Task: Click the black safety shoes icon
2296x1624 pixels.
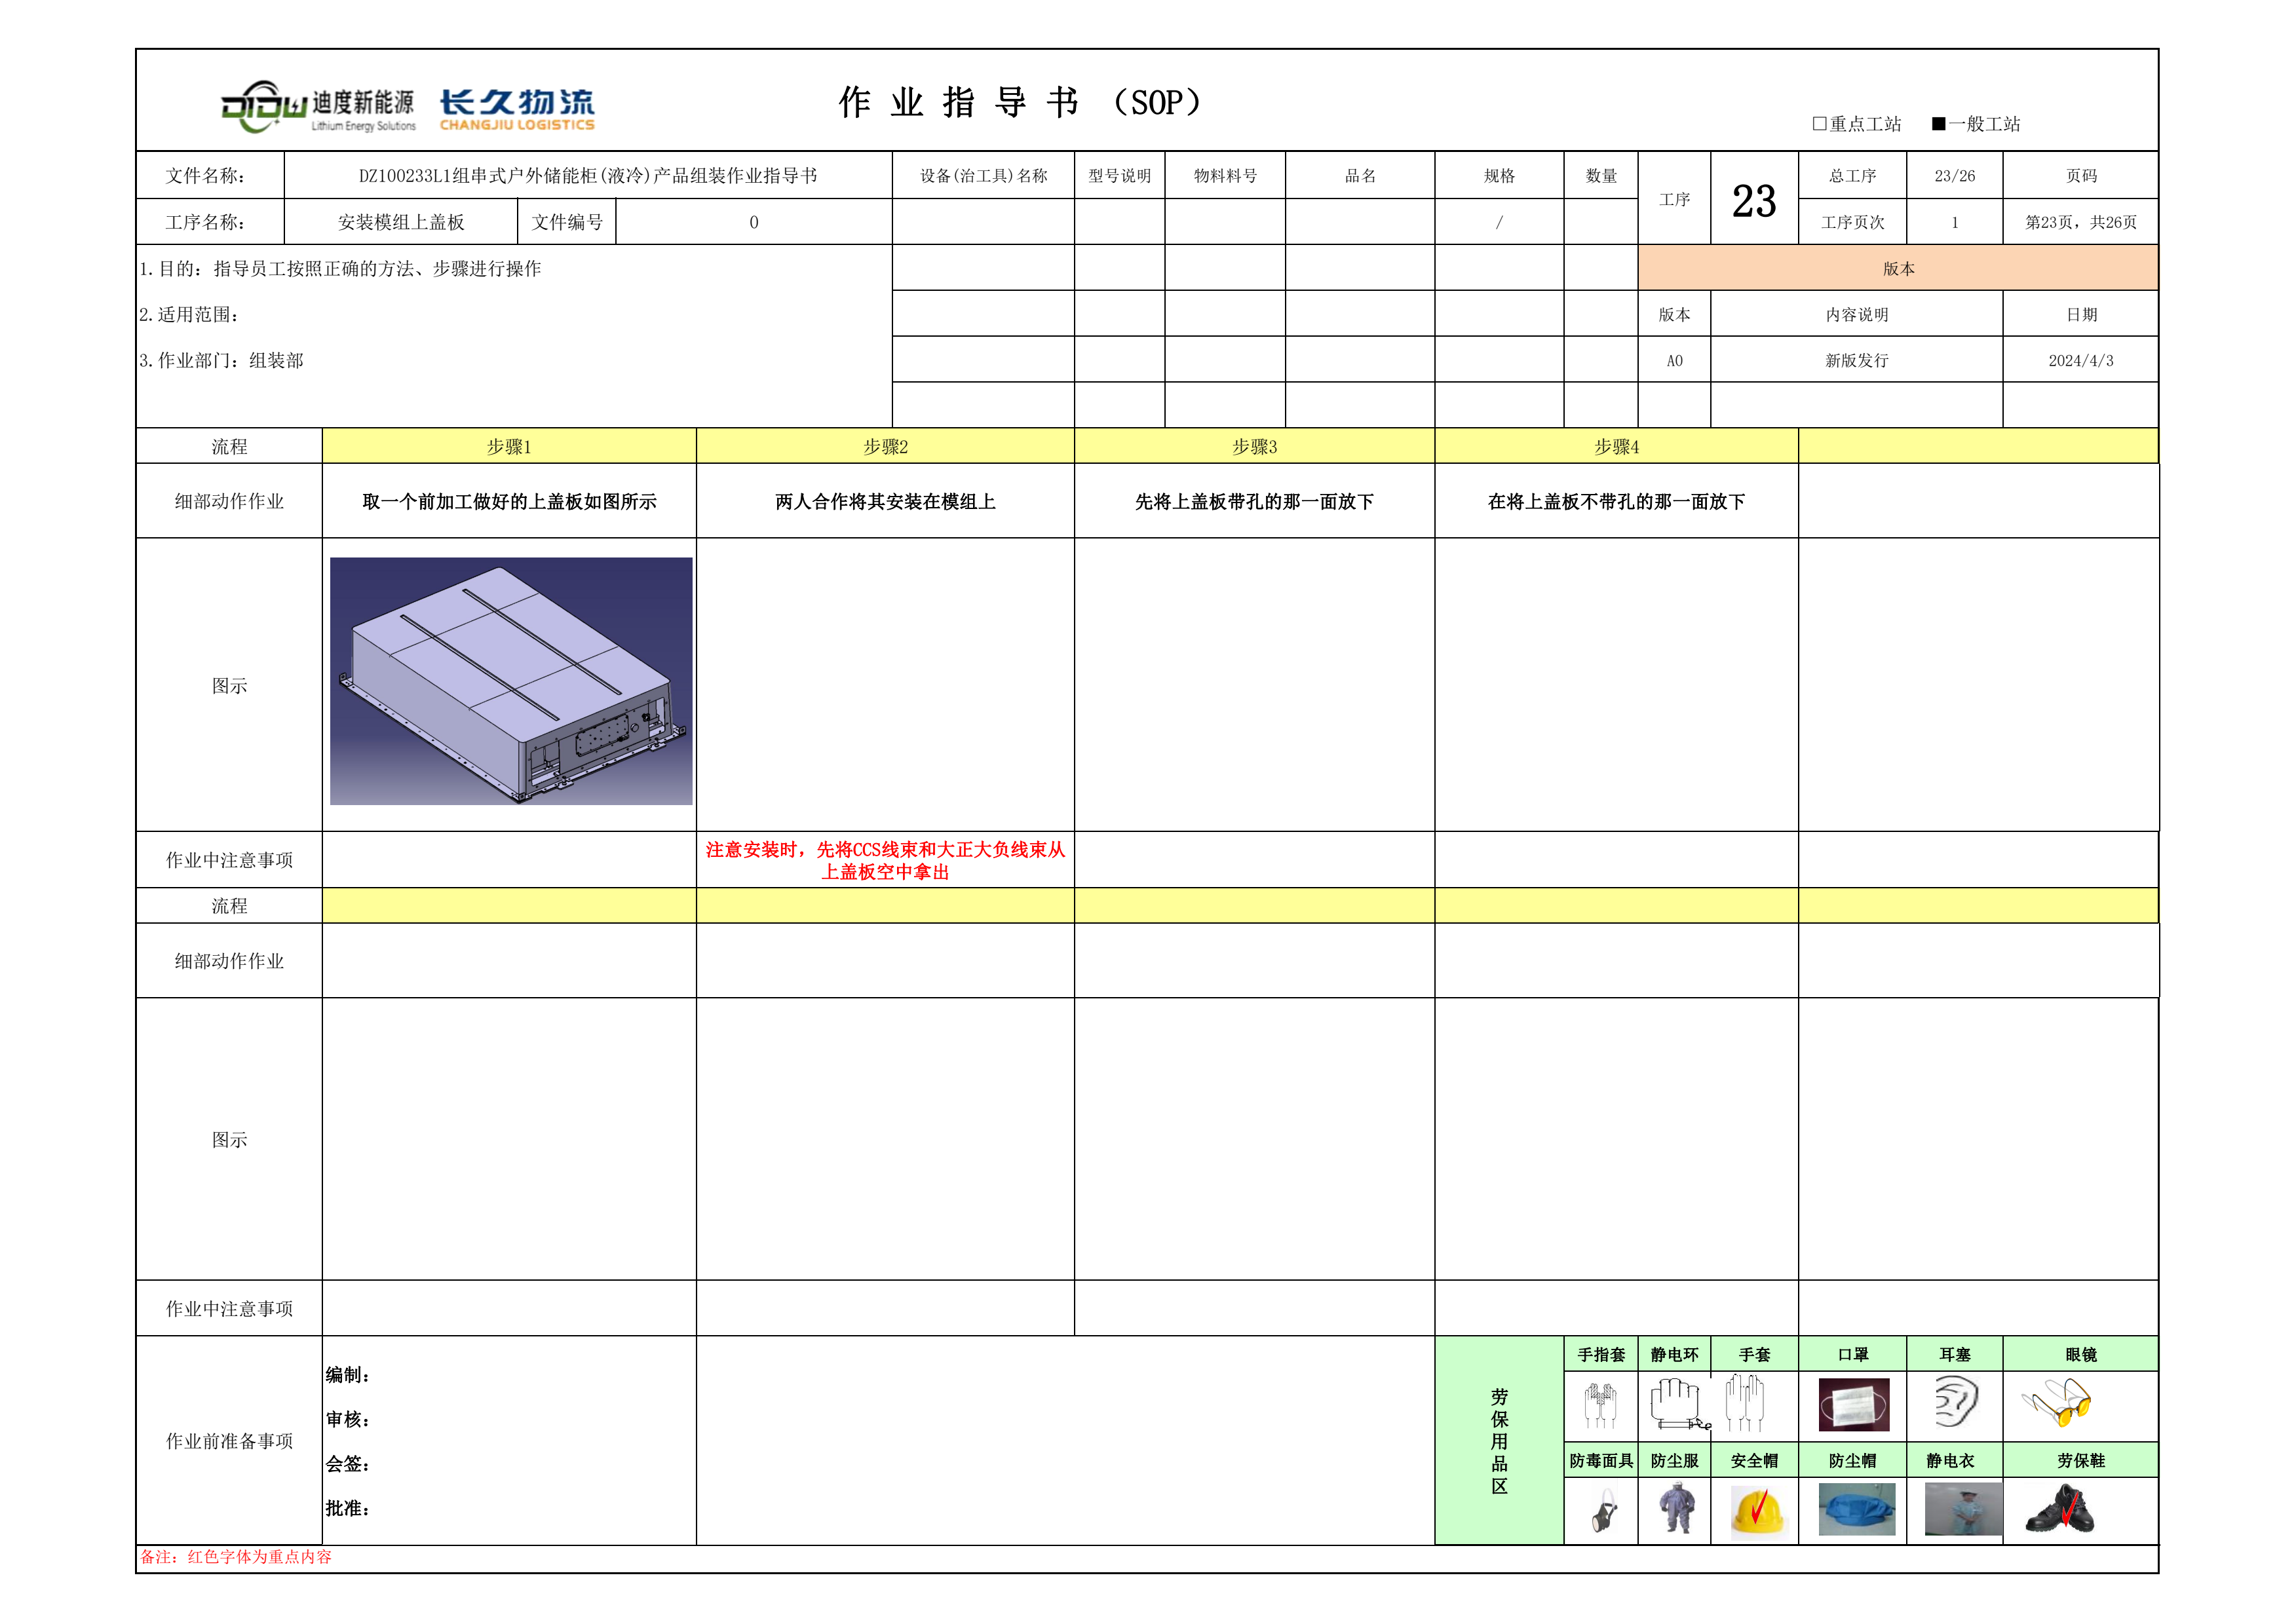Action: pos(2061,1510)
